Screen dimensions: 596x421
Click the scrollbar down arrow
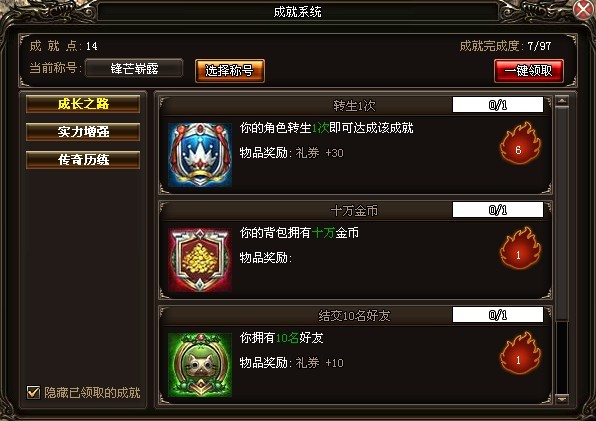[x=562, y=399]
